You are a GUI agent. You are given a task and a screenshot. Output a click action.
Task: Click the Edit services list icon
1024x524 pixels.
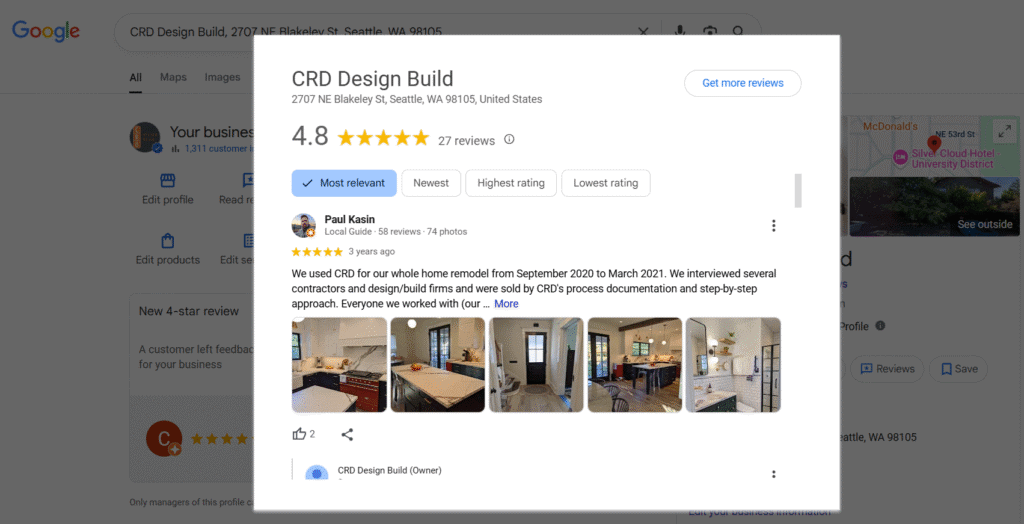coord(249,240)
